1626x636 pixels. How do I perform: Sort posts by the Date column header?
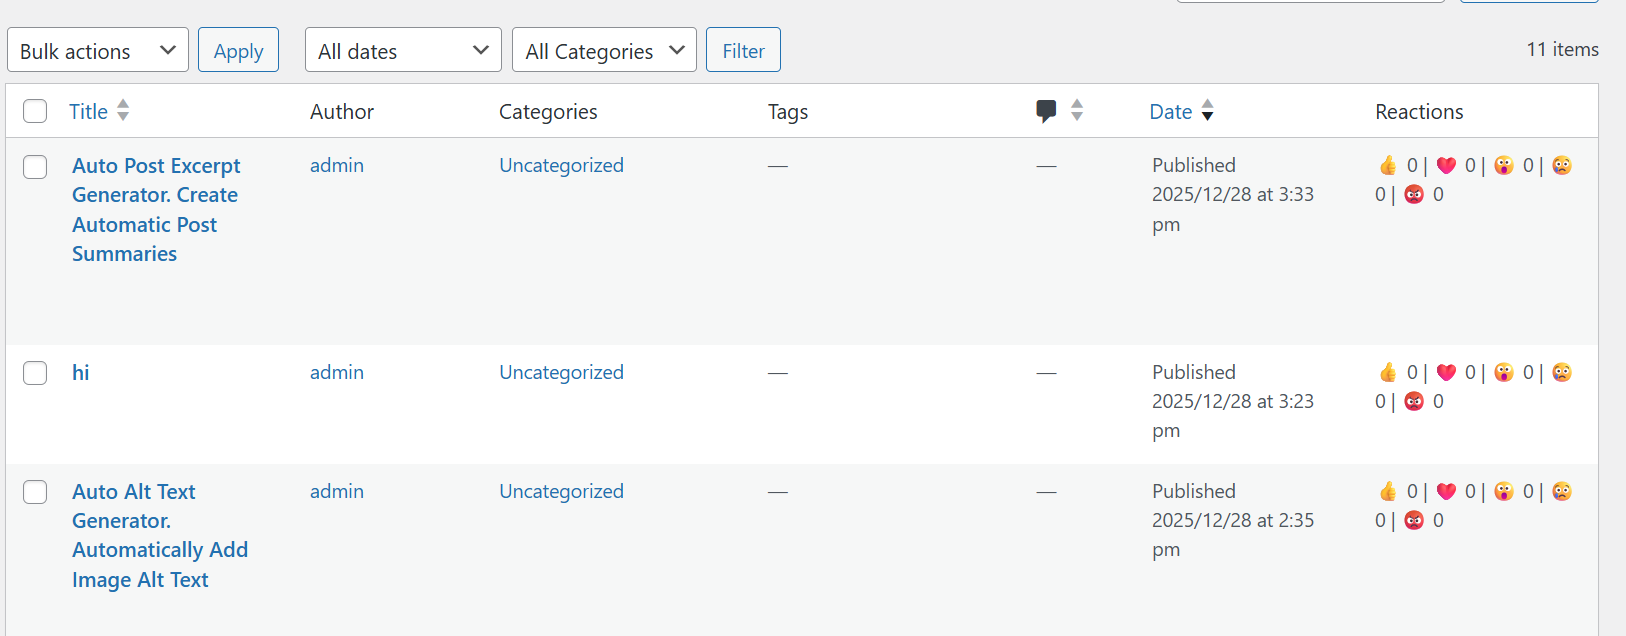[x=1170, y=112]
